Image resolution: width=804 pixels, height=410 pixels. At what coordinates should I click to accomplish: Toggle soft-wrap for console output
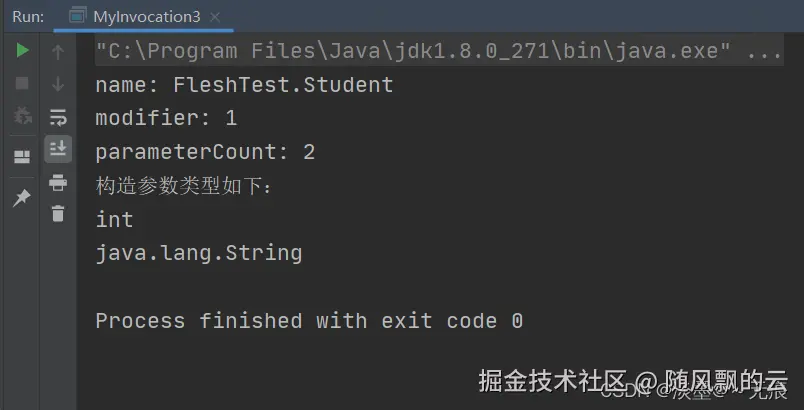point(58,116)
